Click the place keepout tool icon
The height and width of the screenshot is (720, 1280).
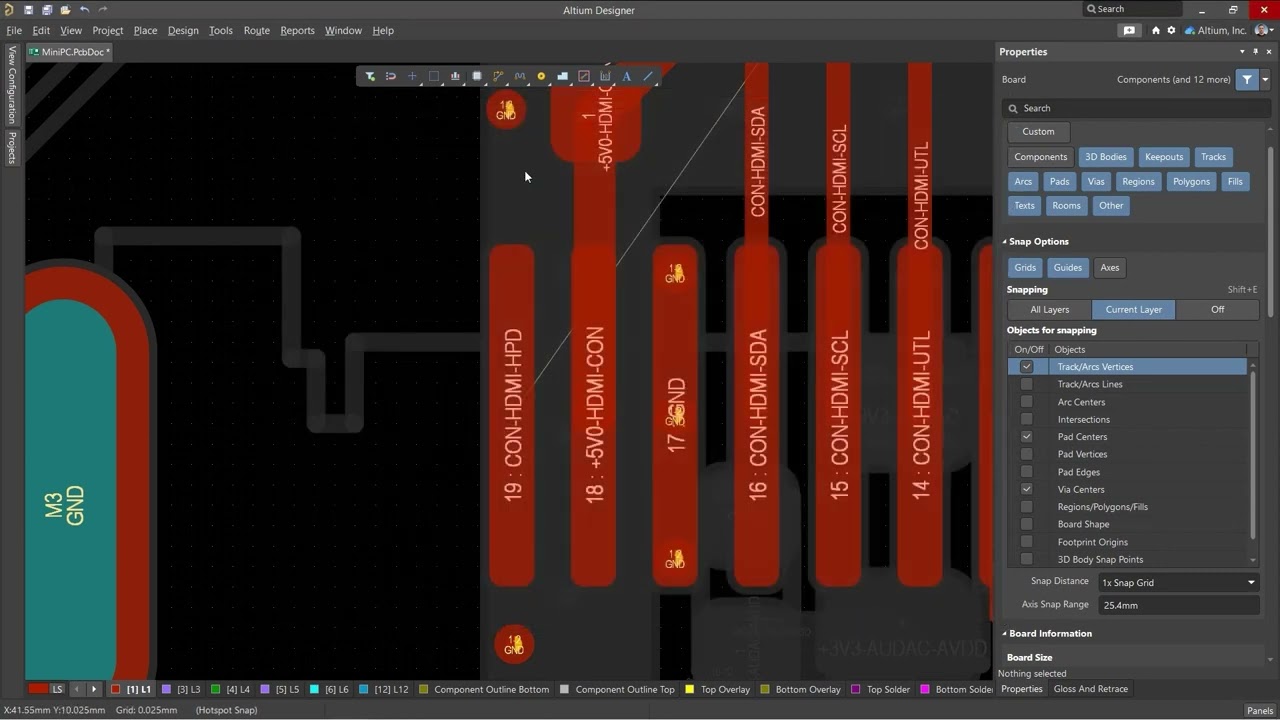pyautogui.click(x=584, y=76)
